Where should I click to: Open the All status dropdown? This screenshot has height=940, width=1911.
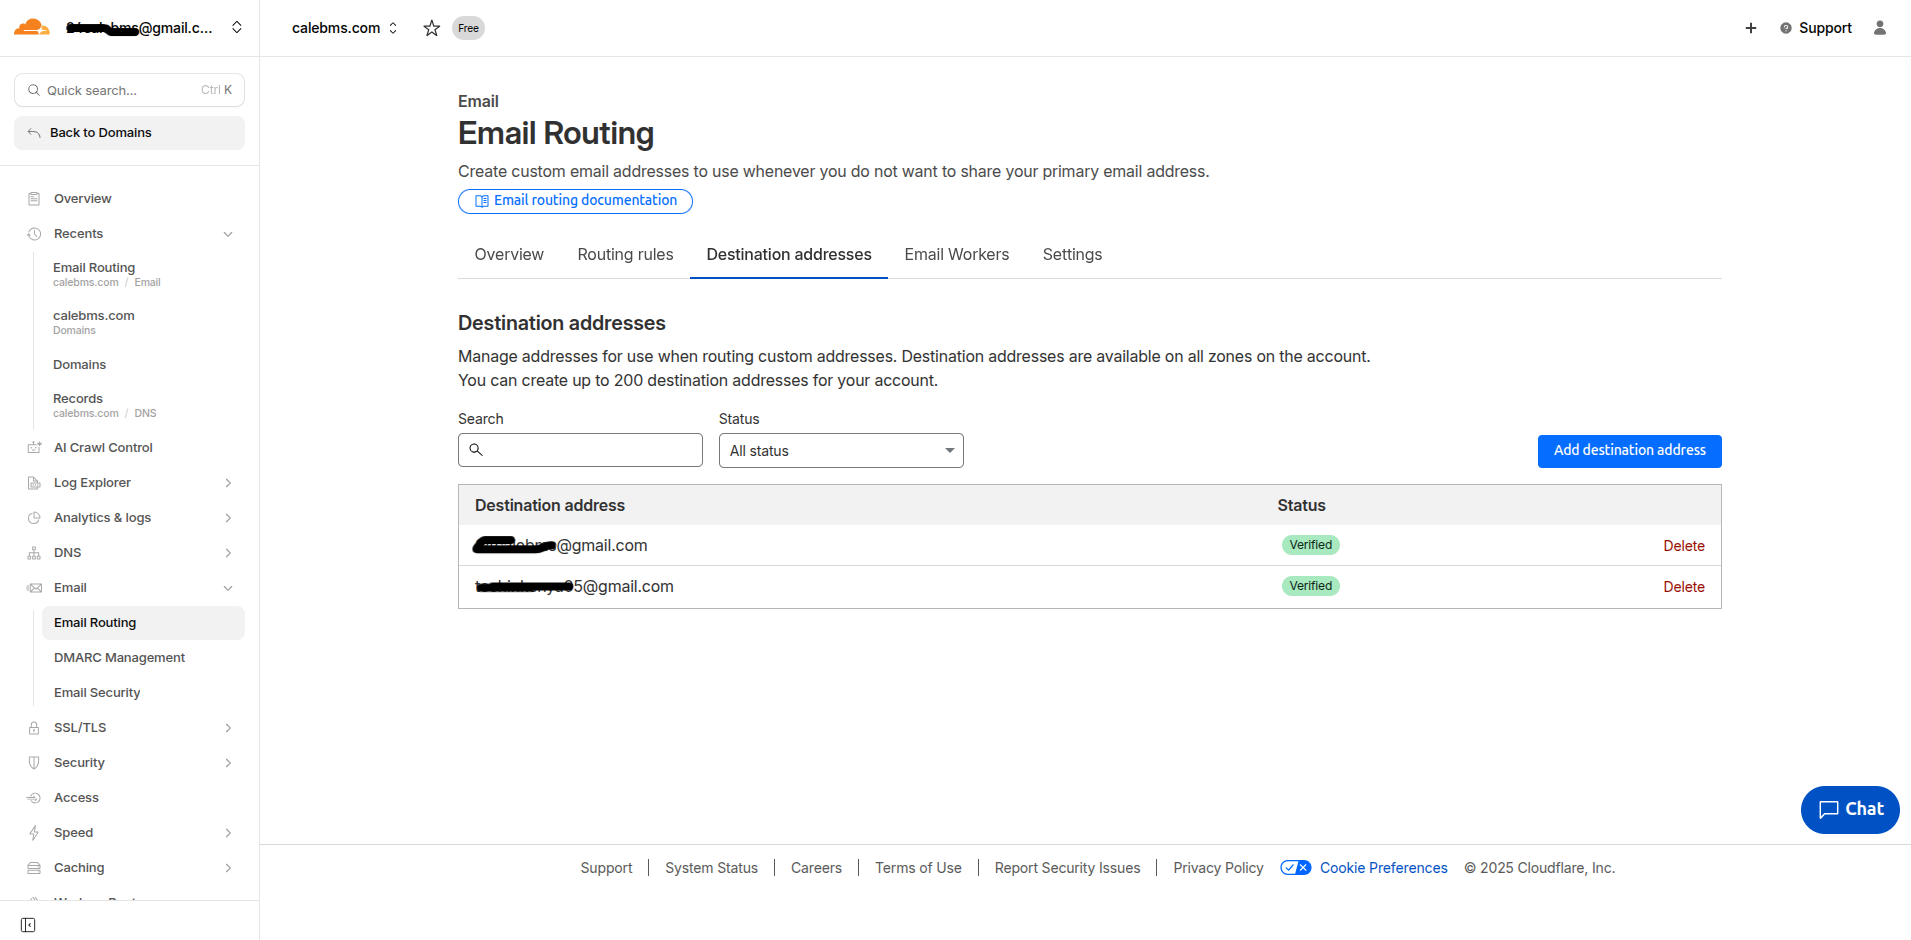click(x=841, y=450)
